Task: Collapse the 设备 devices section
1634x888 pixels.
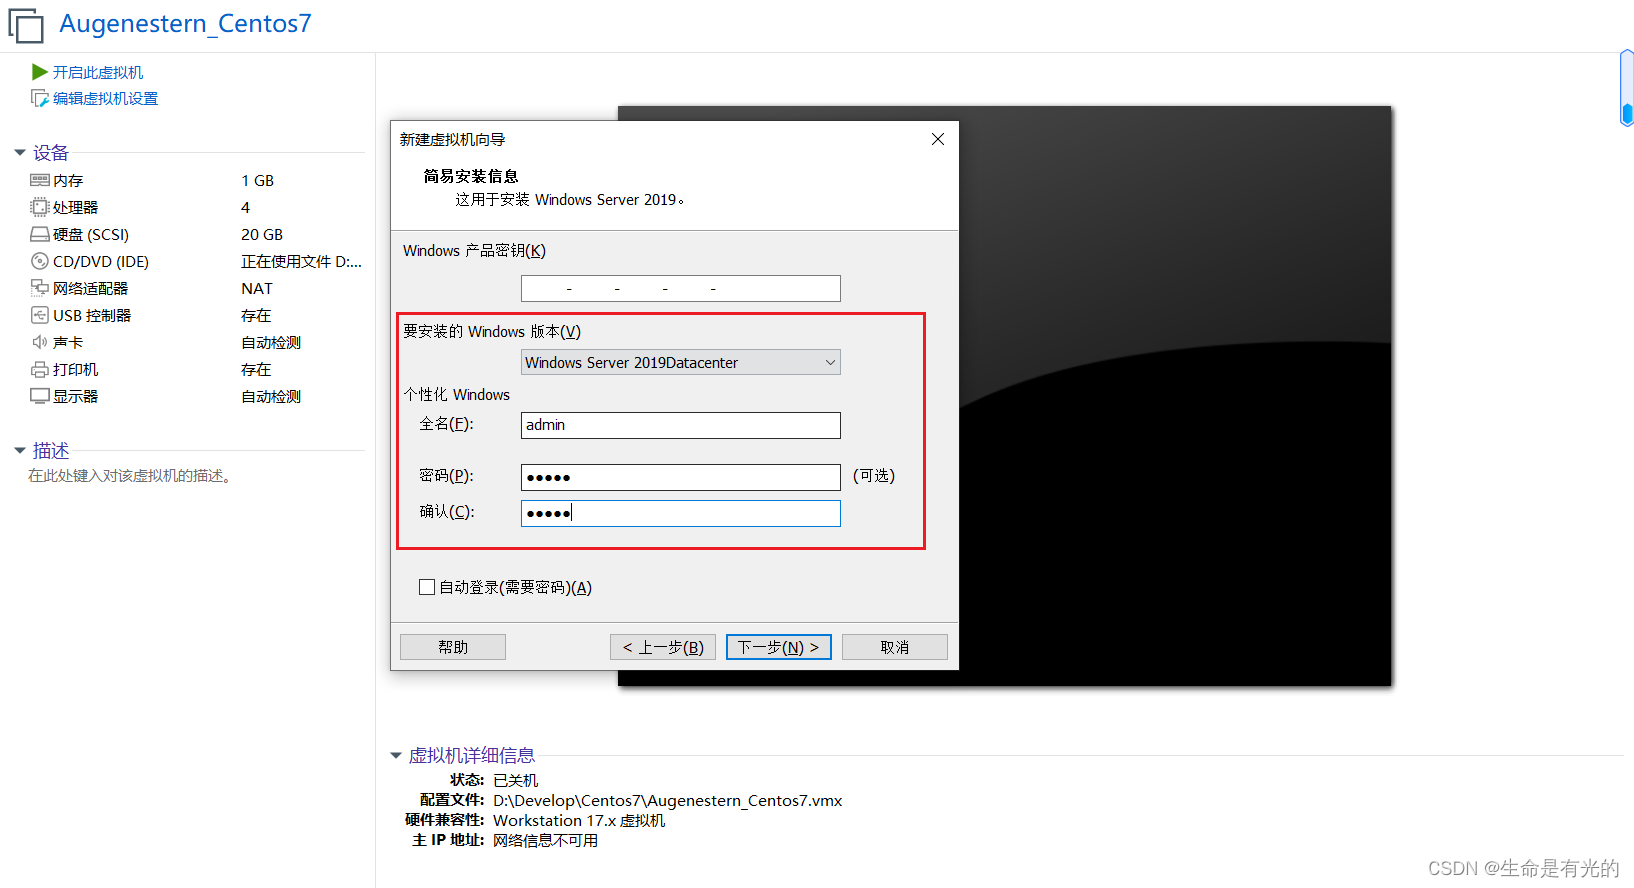Action: (x=20, y=153)
